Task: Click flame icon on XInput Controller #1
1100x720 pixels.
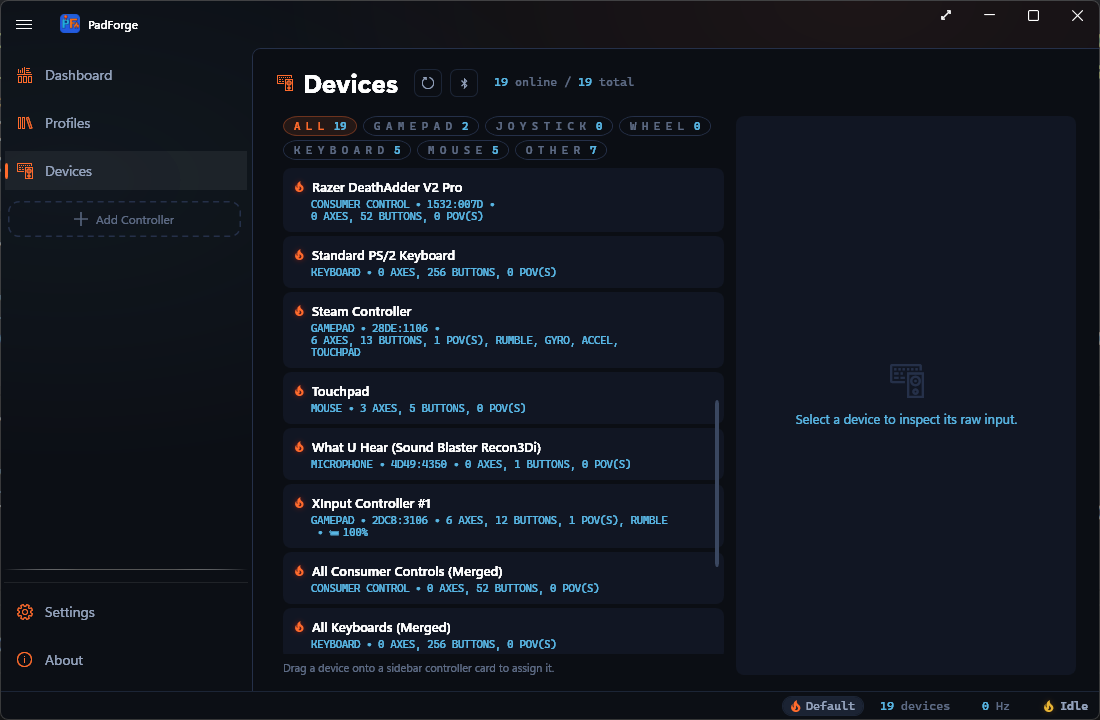Action: pos(300,503)
